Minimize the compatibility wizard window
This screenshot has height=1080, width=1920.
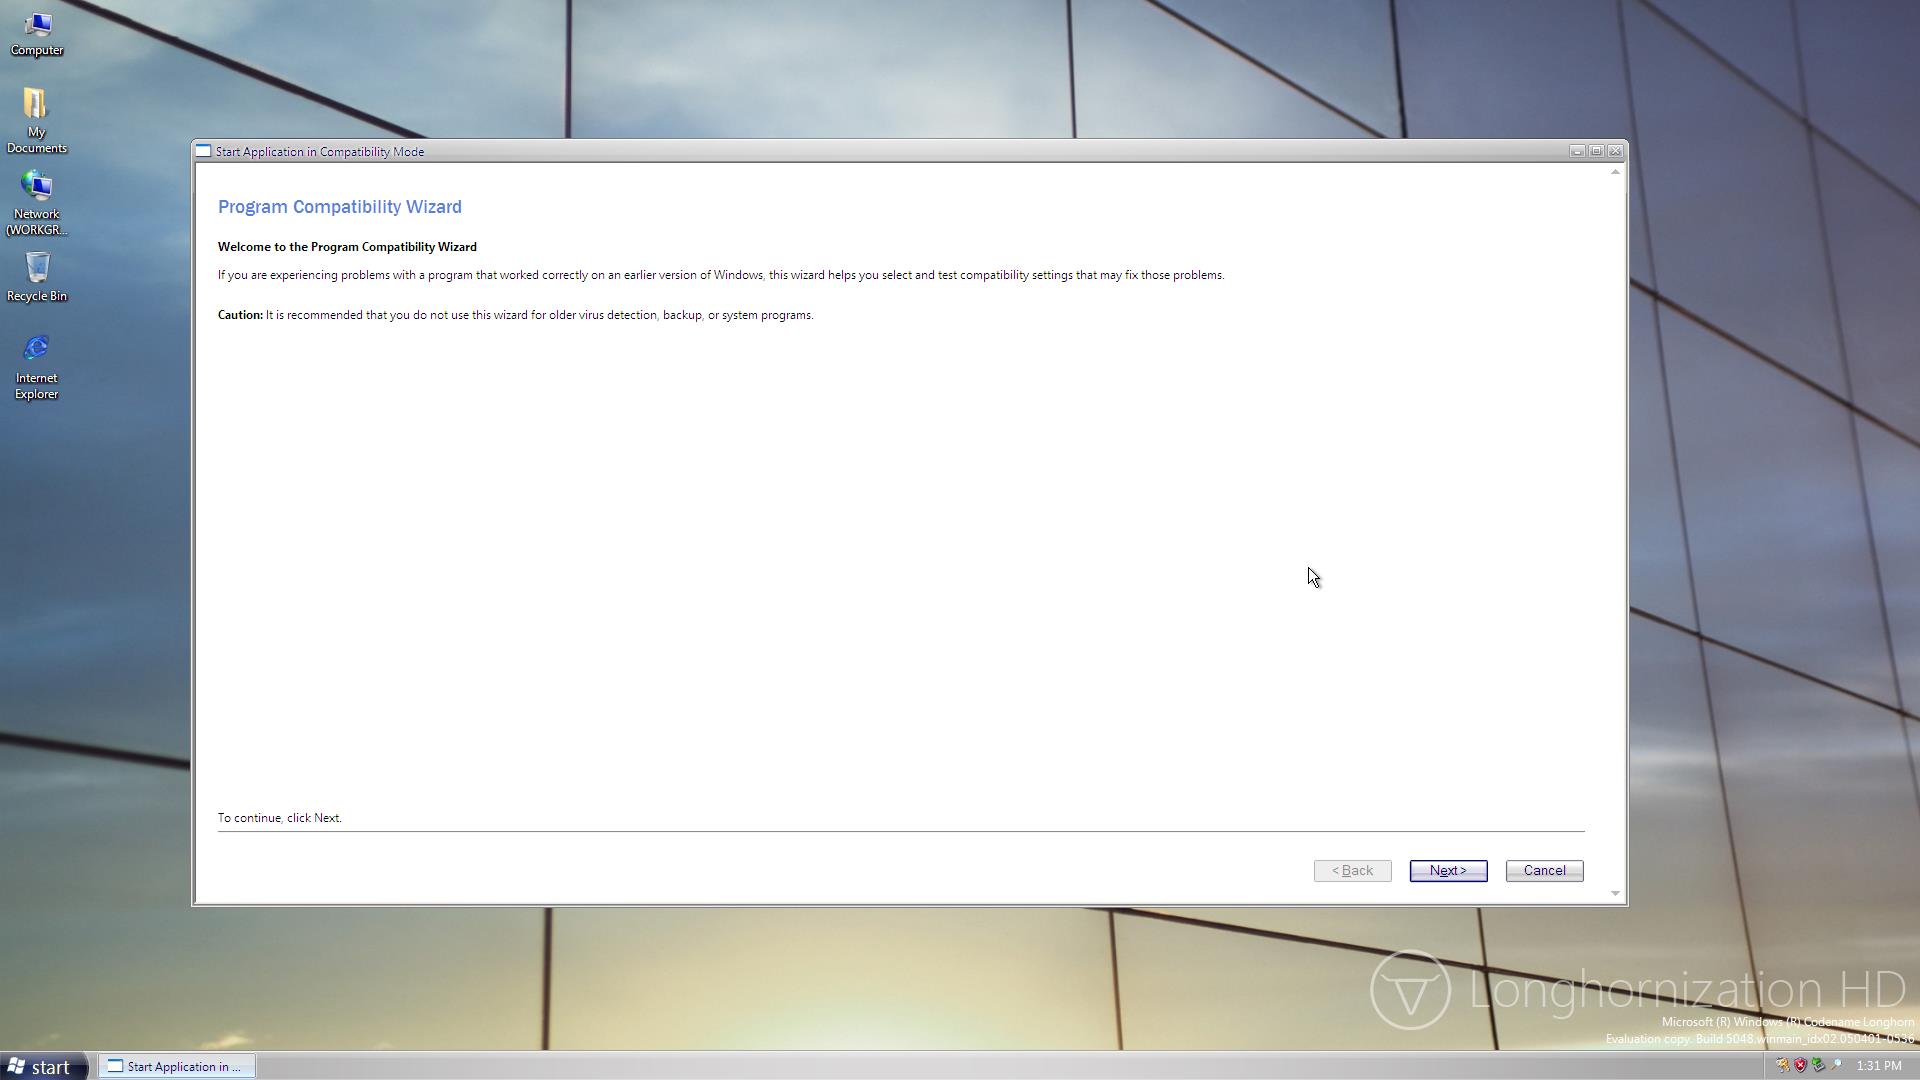click(1577, 151)
